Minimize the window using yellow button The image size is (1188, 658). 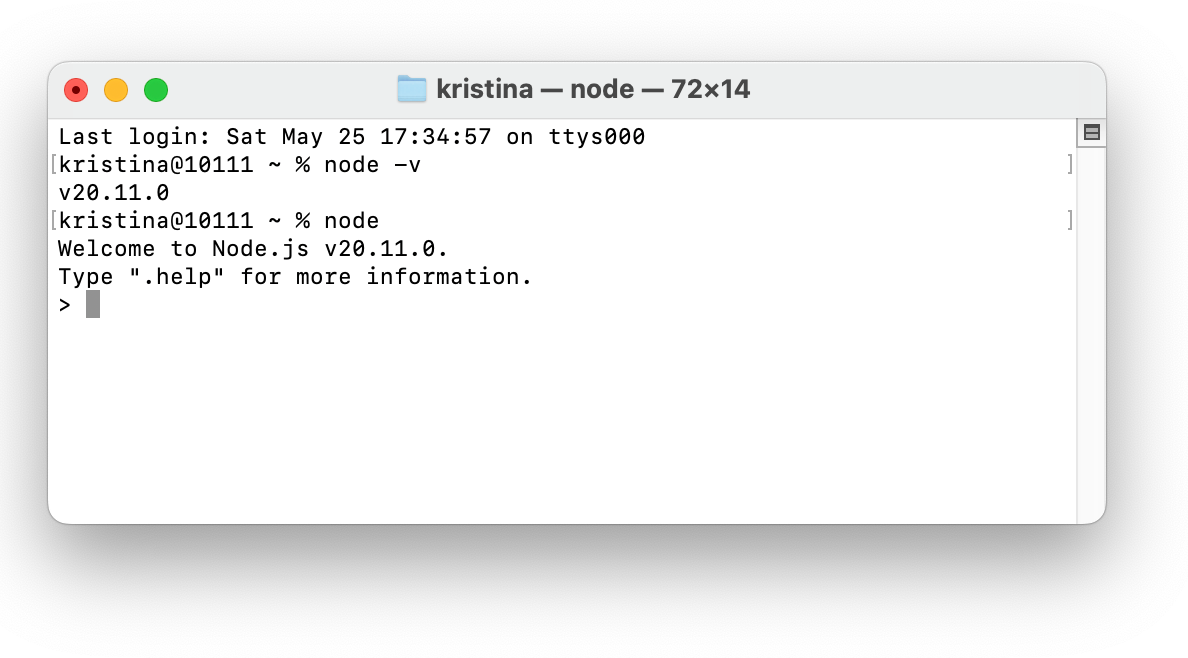(x=116, y=90)
